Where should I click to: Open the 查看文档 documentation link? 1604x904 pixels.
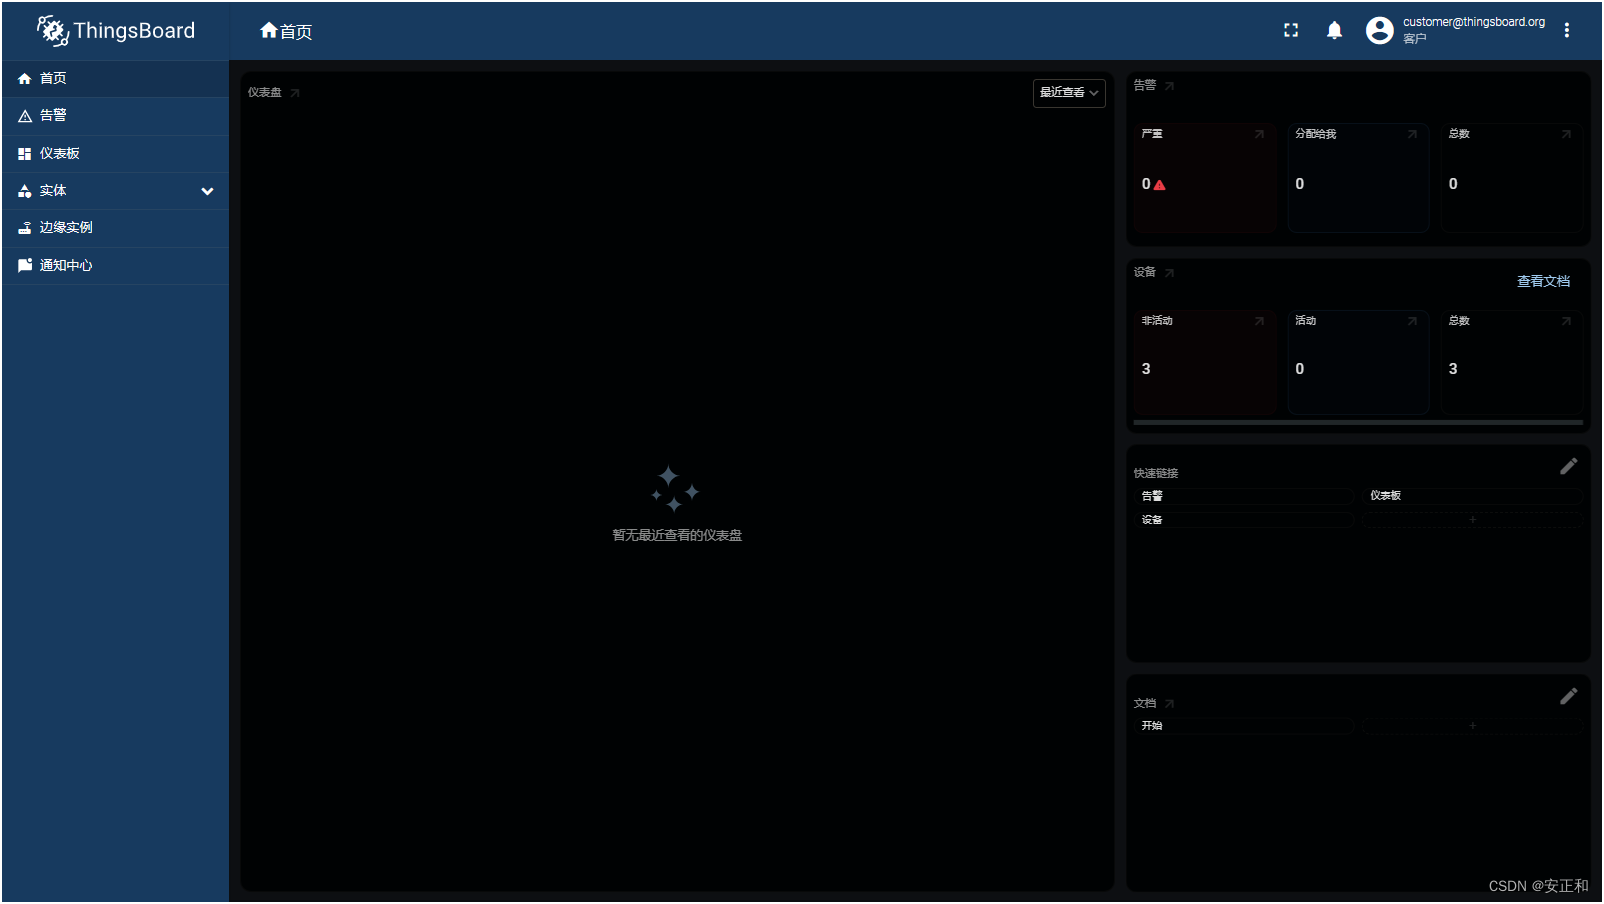(1543, 281)
